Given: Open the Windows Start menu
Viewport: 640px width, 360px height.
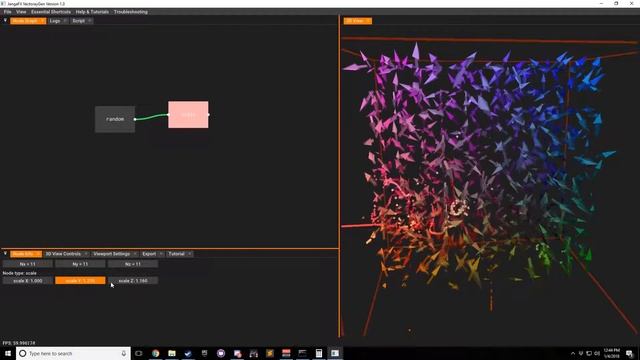Looking at the screenshot, I should pyautogui.click(x=8, y=353).
